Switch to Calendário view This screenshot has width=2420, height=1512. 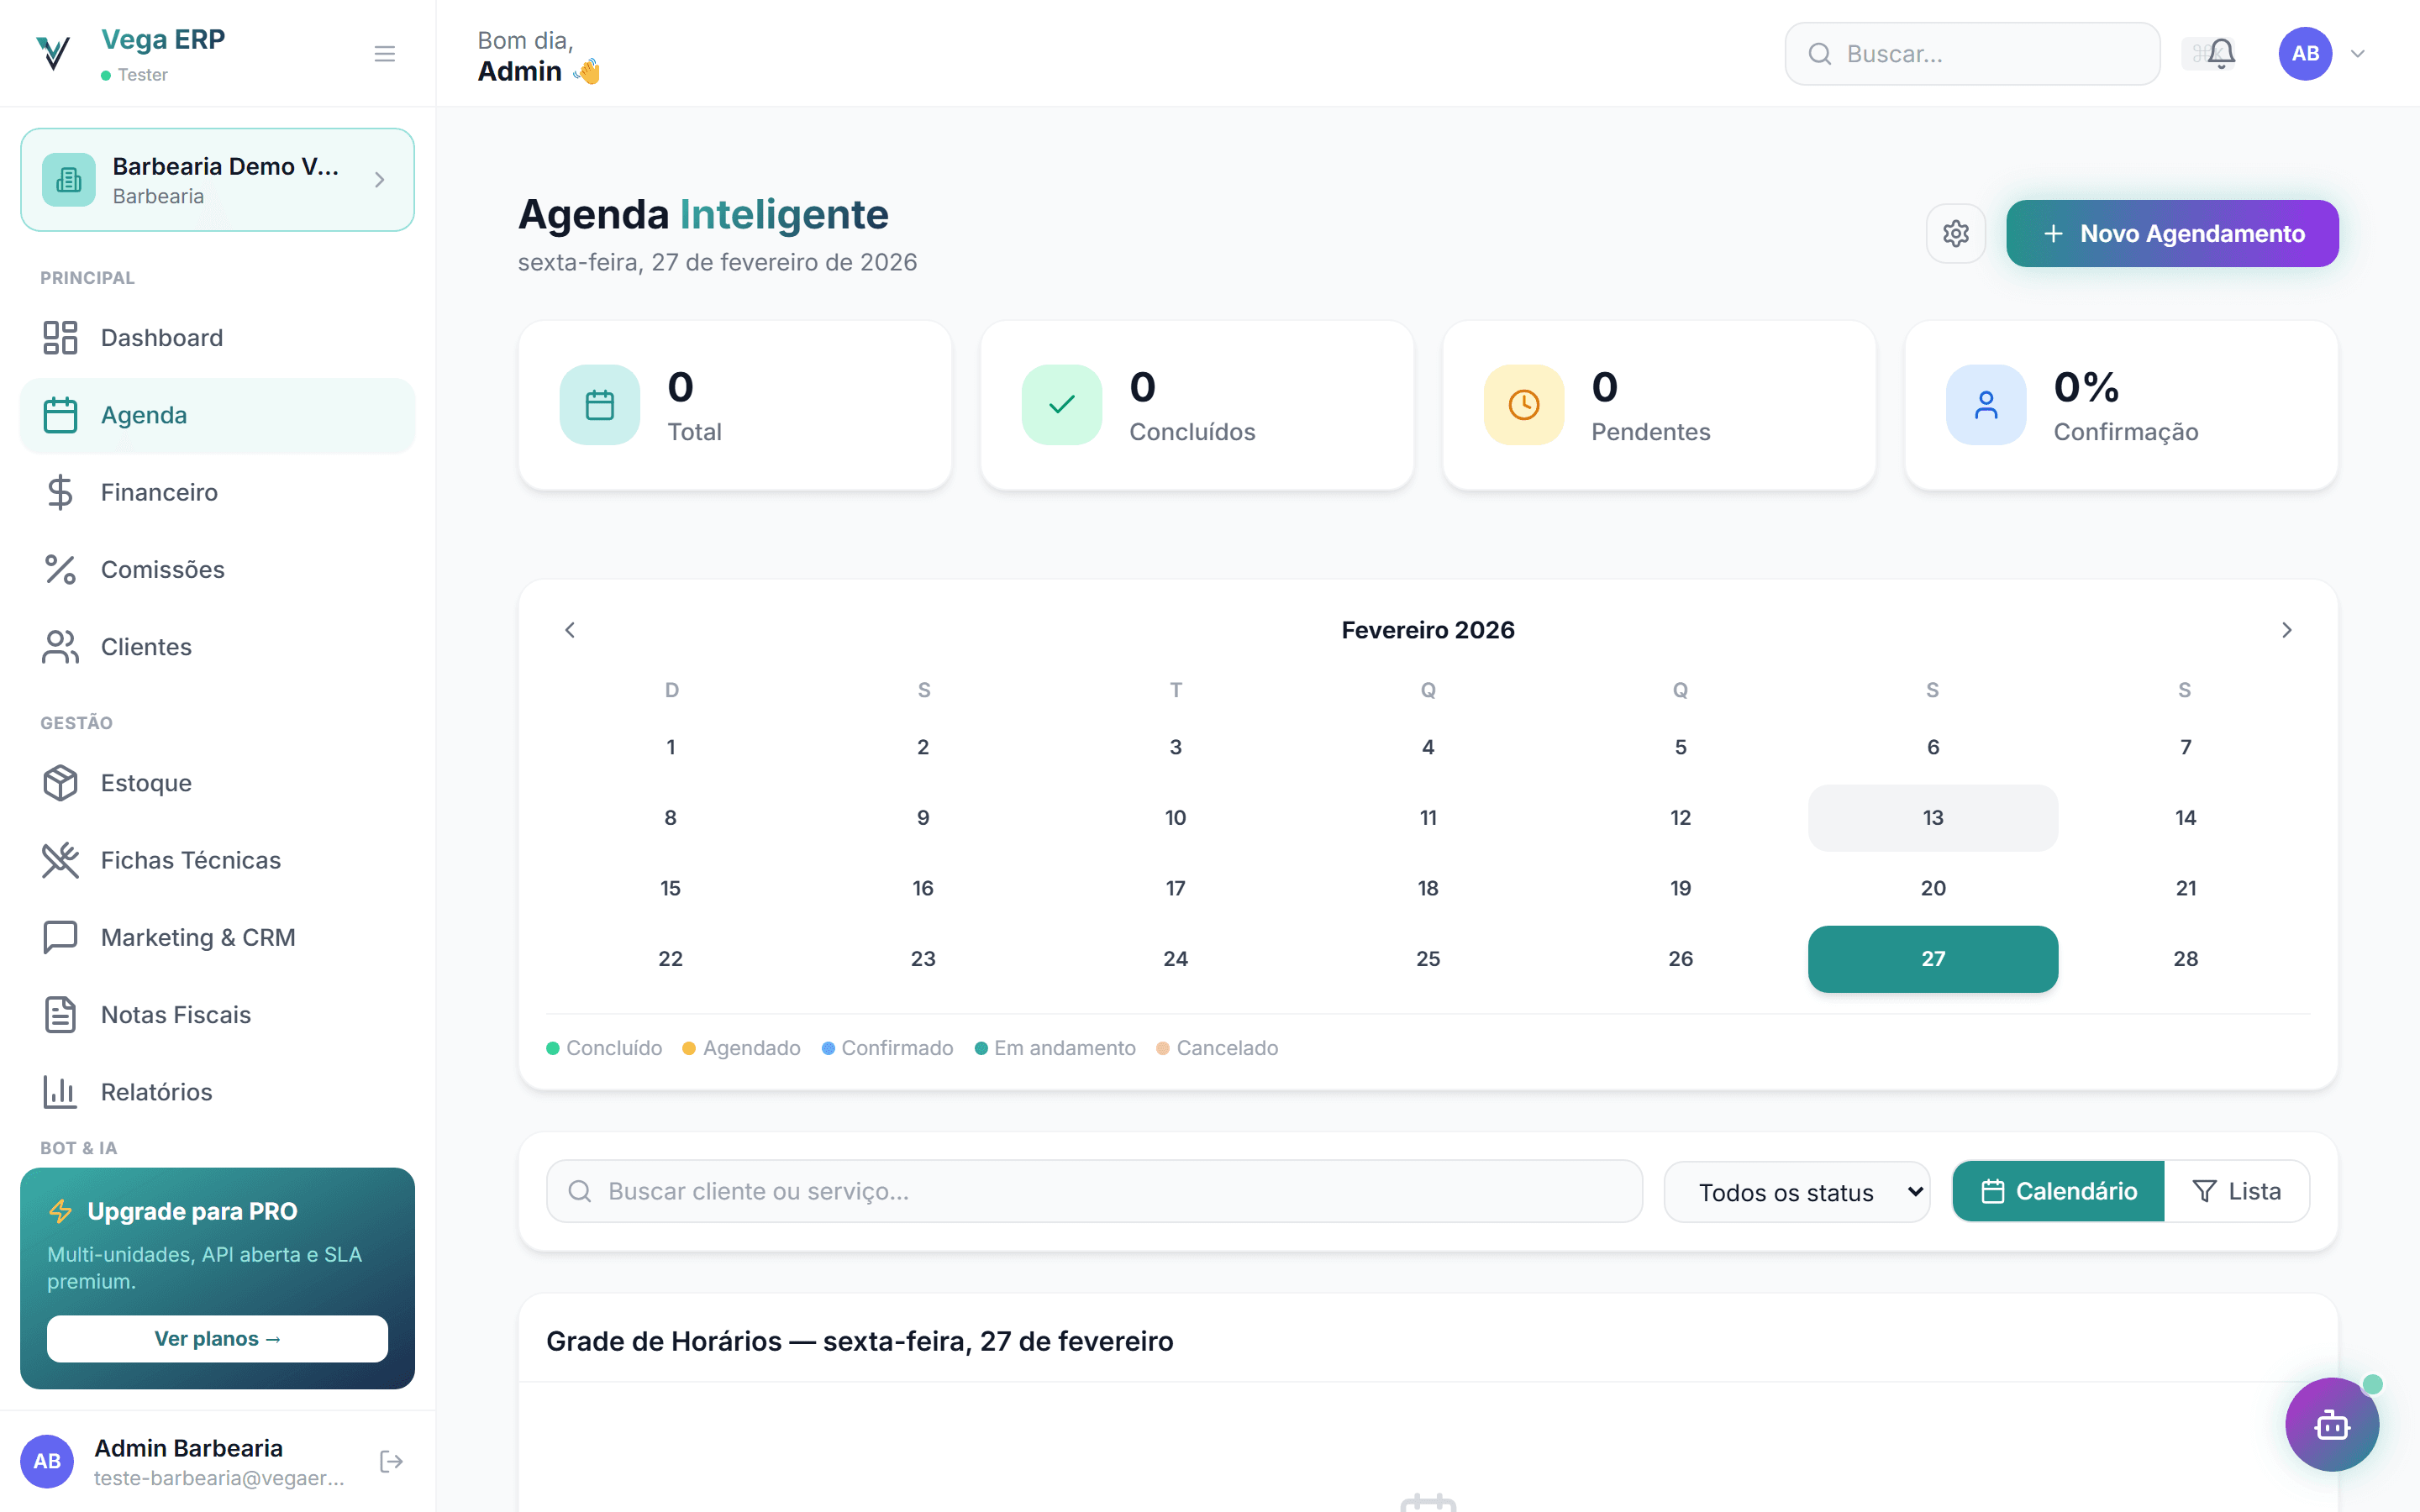[2058, 1191]
